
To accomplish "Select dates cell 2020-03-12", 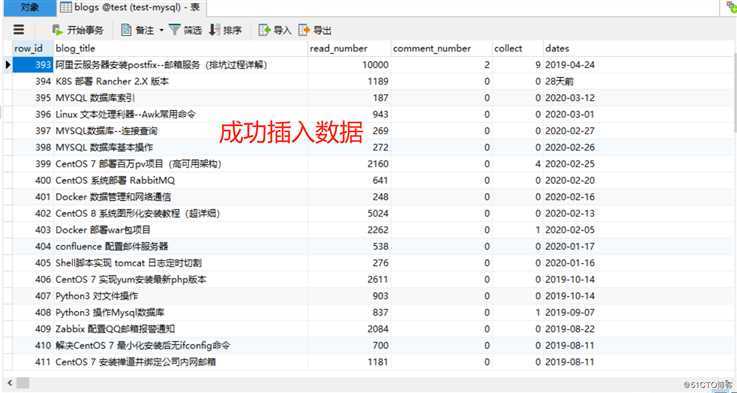I will [571, 98].
